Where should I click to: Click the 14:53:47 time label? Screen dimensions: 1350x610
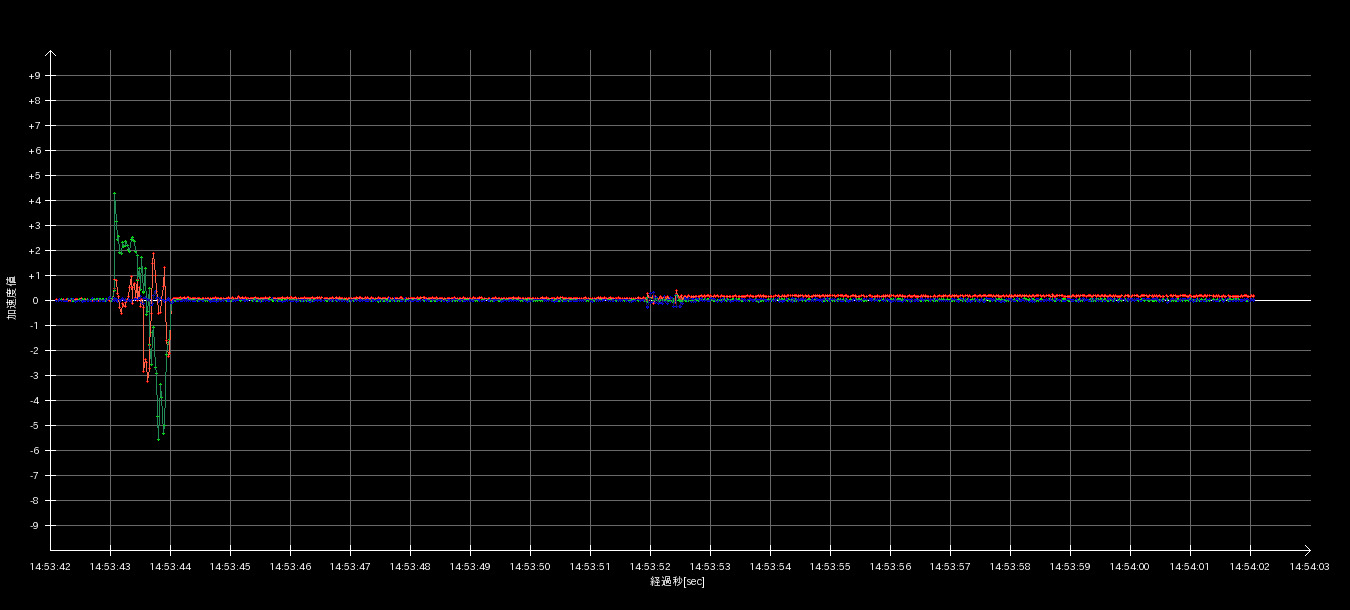(350, 567)
